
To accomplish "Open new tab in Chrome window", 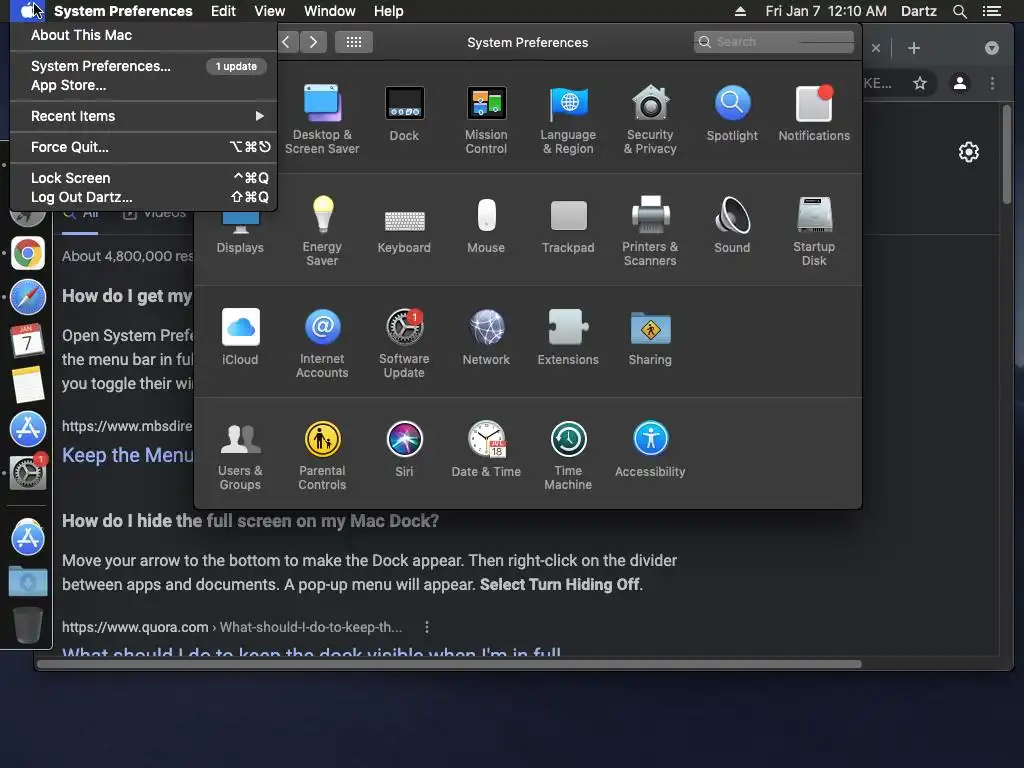I will (914, 48).
